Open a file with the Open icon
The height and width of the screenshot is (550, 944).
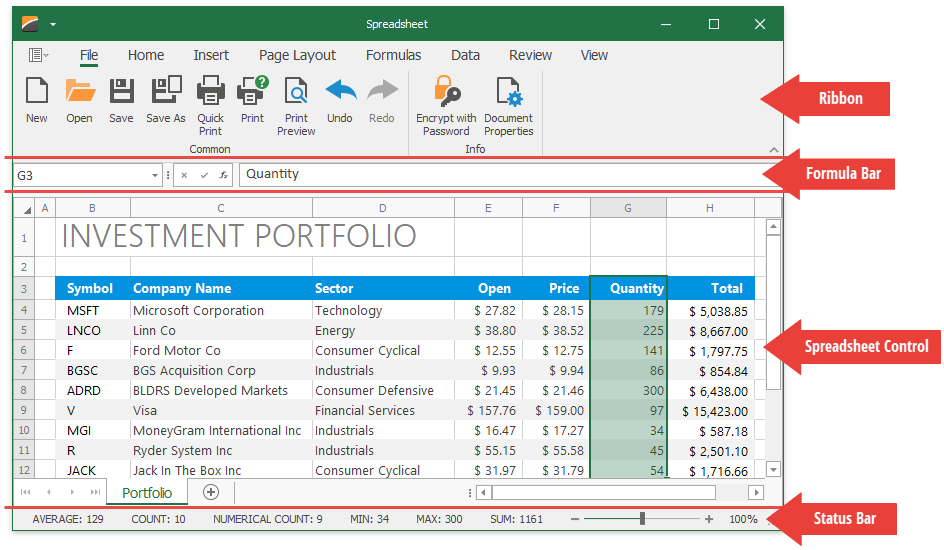[80, 92]
